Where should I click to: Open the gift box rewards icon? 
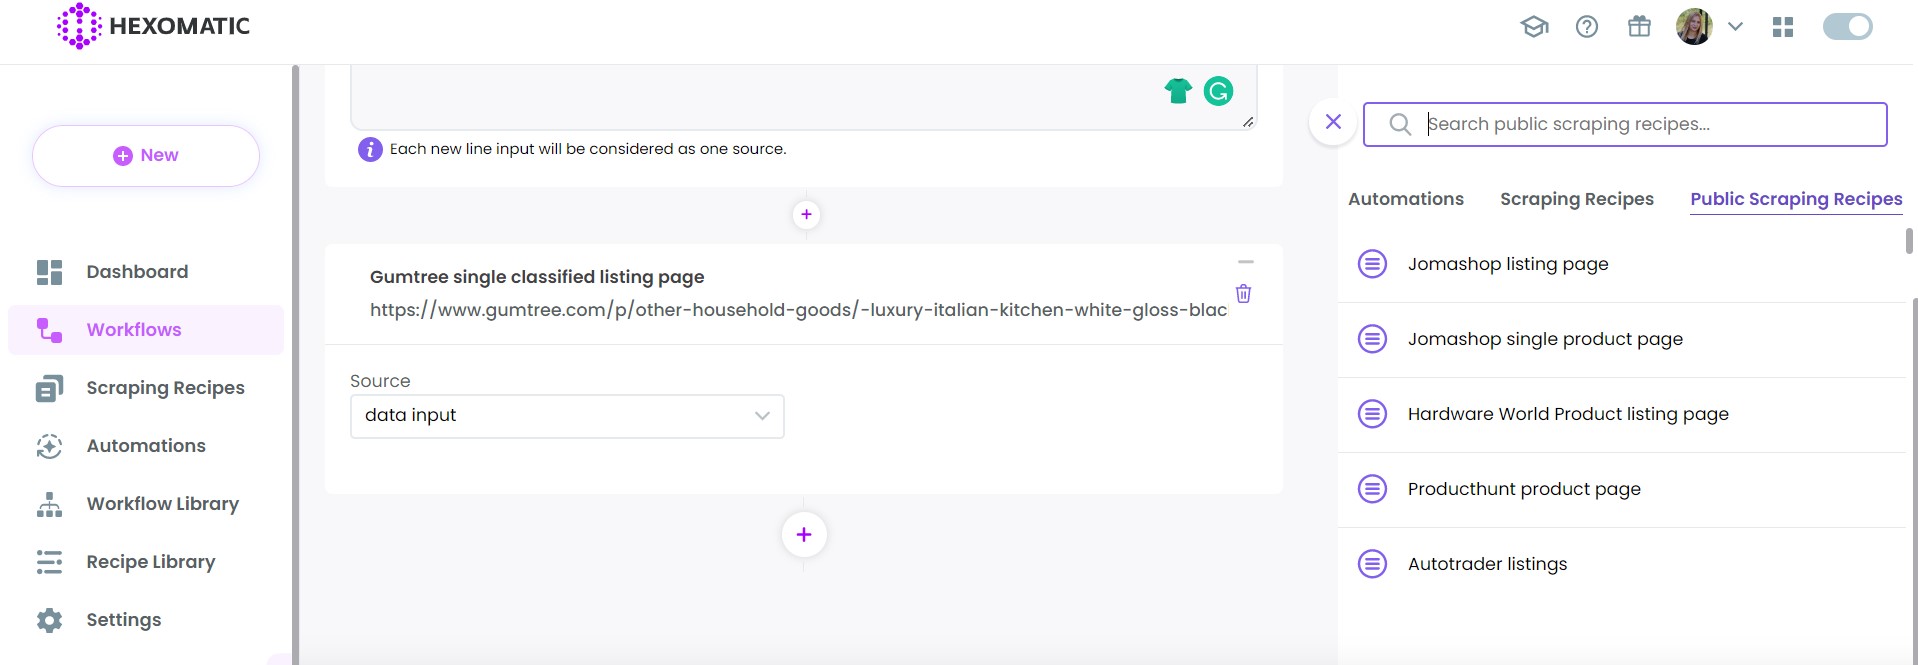(x=1639, y=26)
